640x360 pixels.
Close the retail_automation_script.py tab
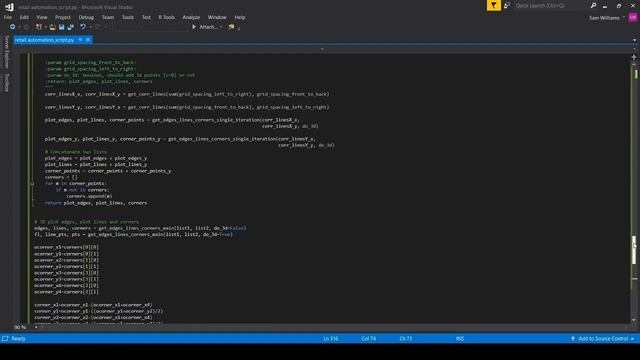click(88, 40)
